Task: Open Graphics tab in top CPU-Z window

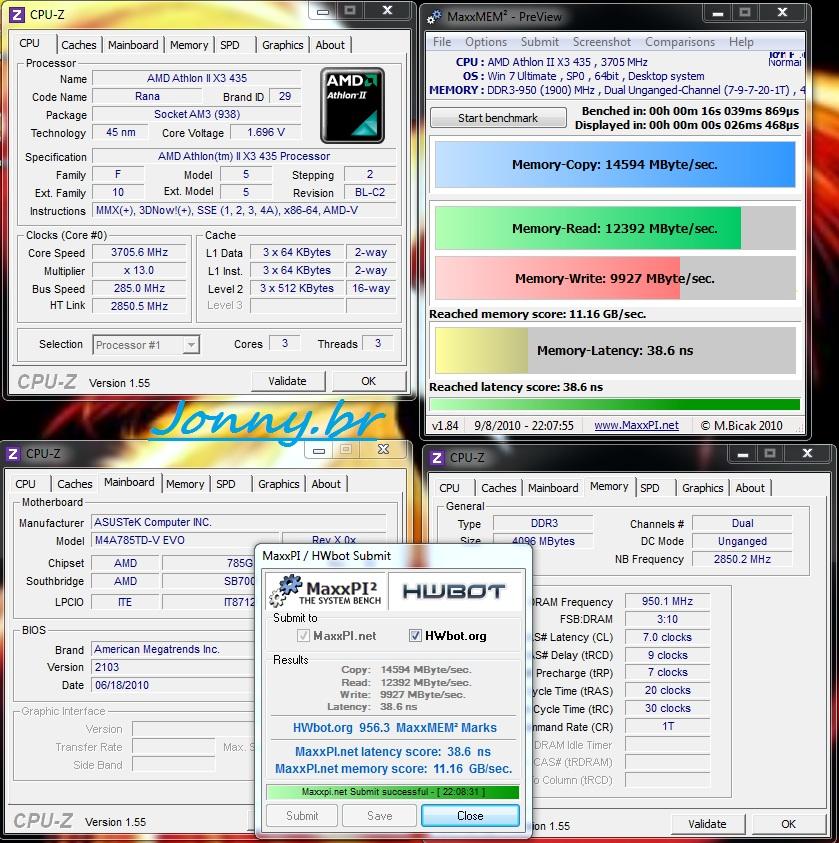Action: [283, 45]
